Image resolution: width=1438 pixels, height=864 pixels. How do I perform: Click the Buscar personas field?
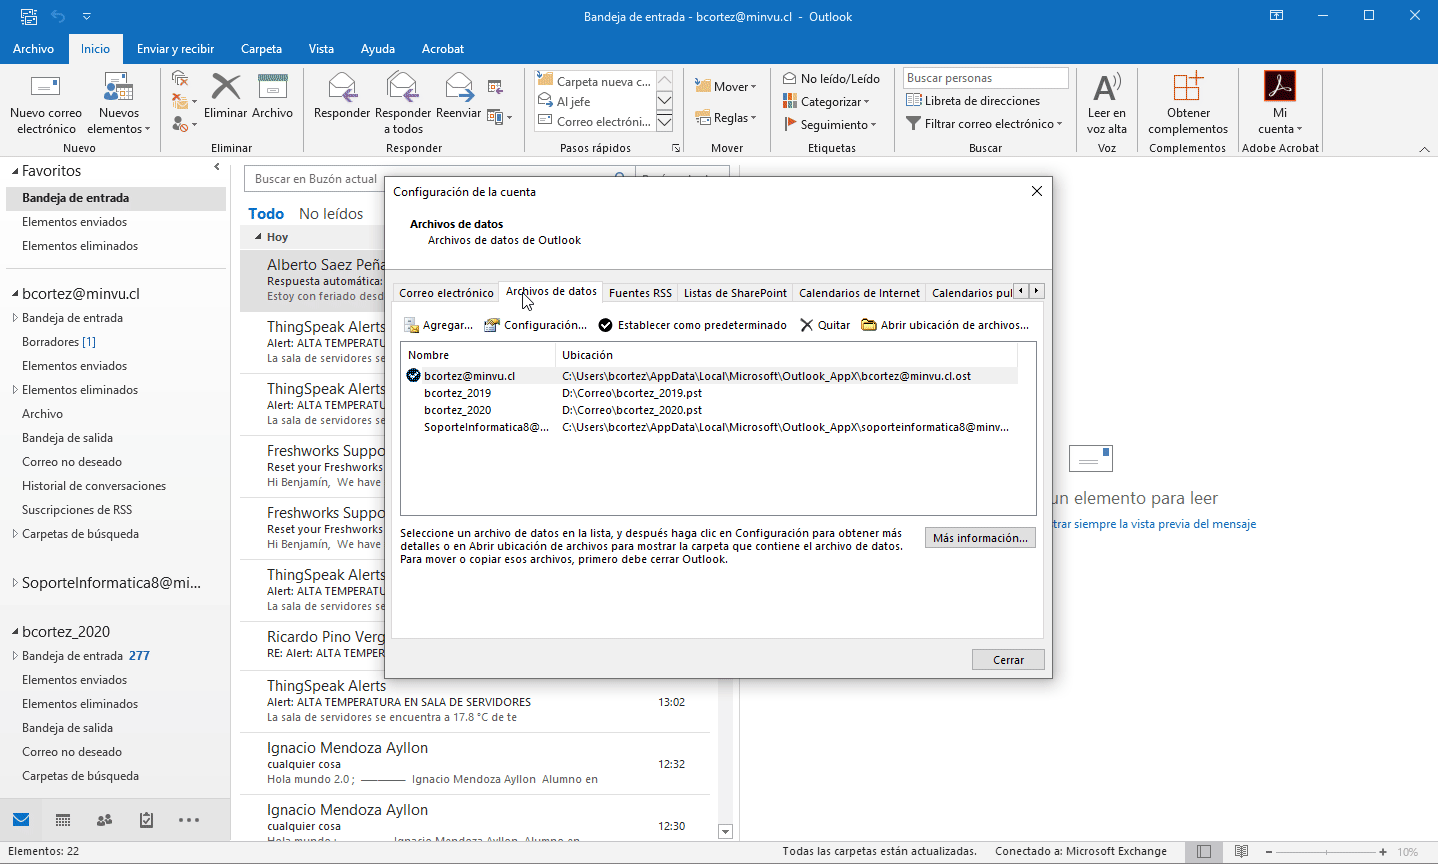[x=985, y=78]
